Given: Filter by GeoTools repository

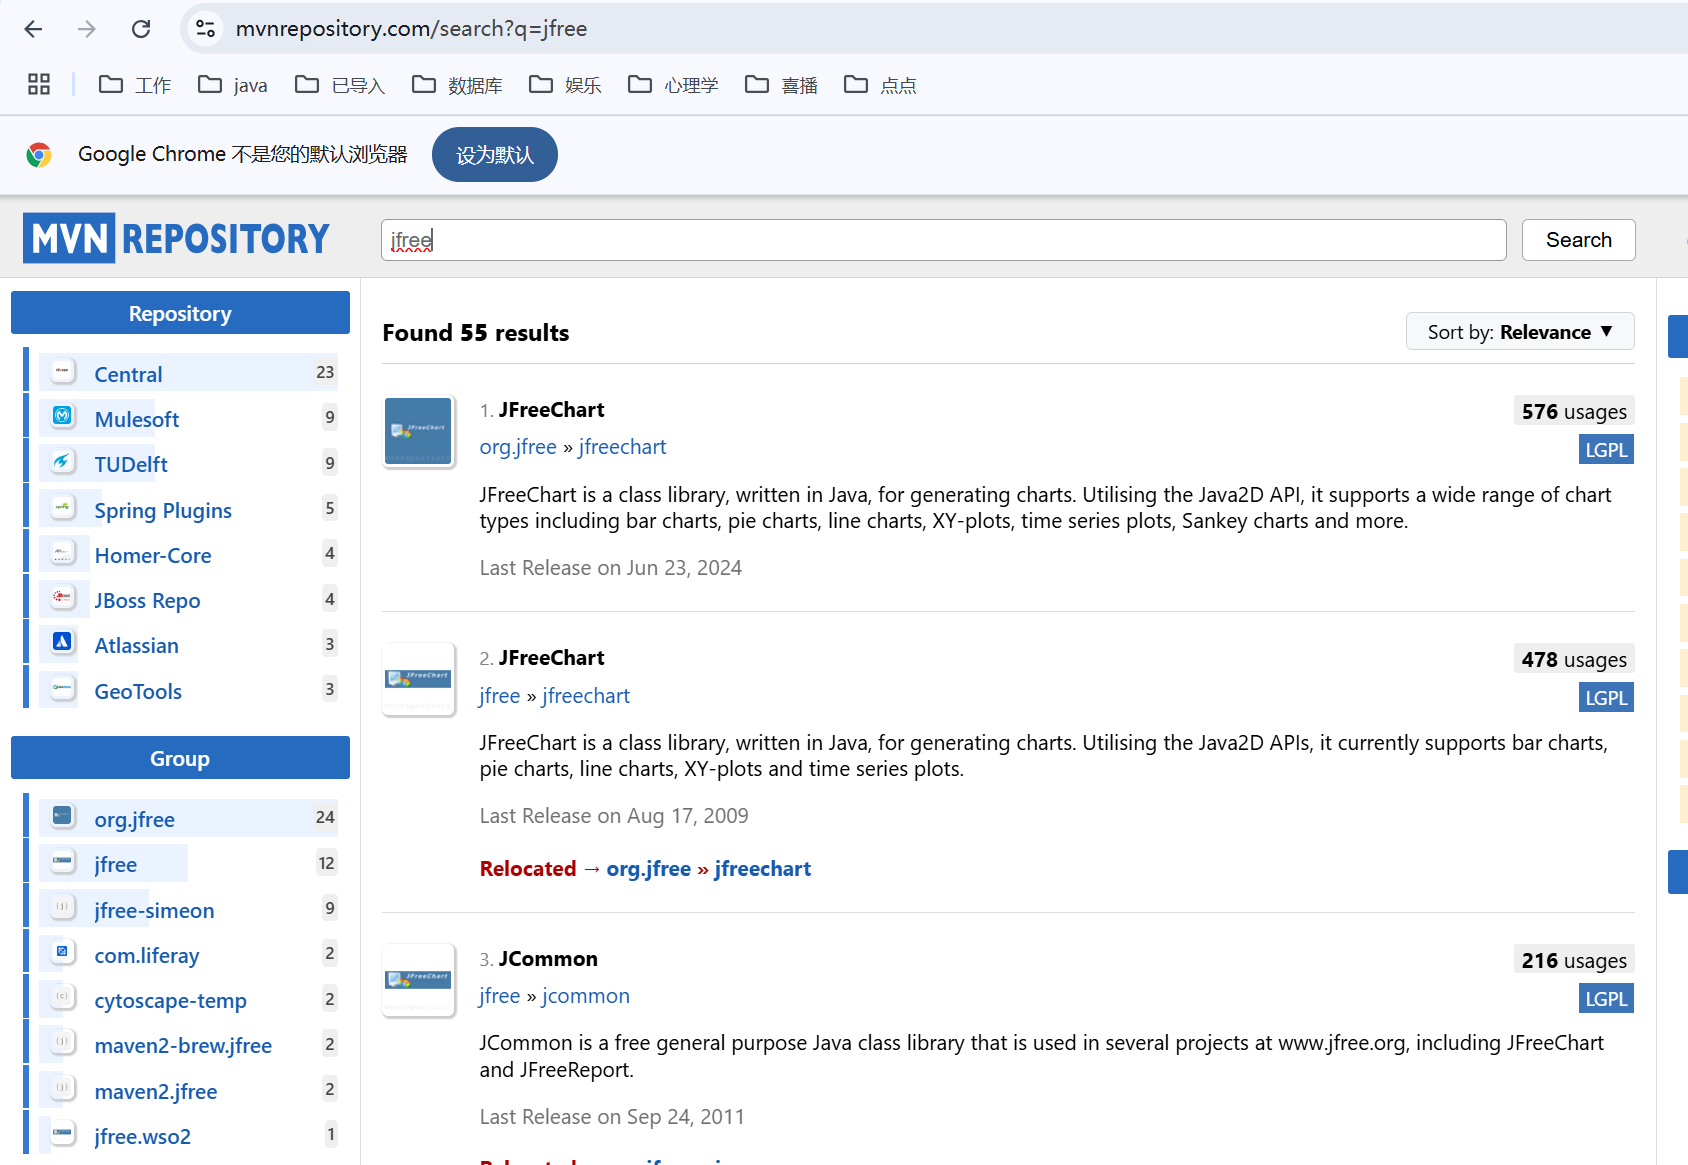Looking at the screenshot, I should click(138, 692).
